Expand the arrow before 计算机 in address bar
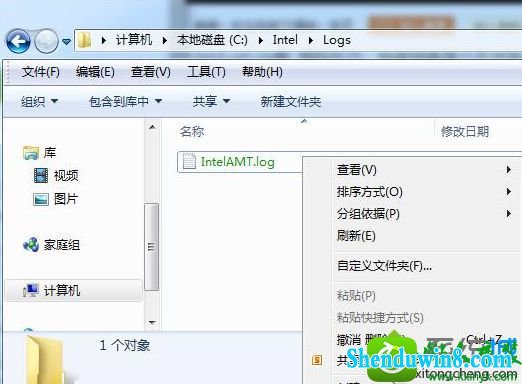 (104, 40)
